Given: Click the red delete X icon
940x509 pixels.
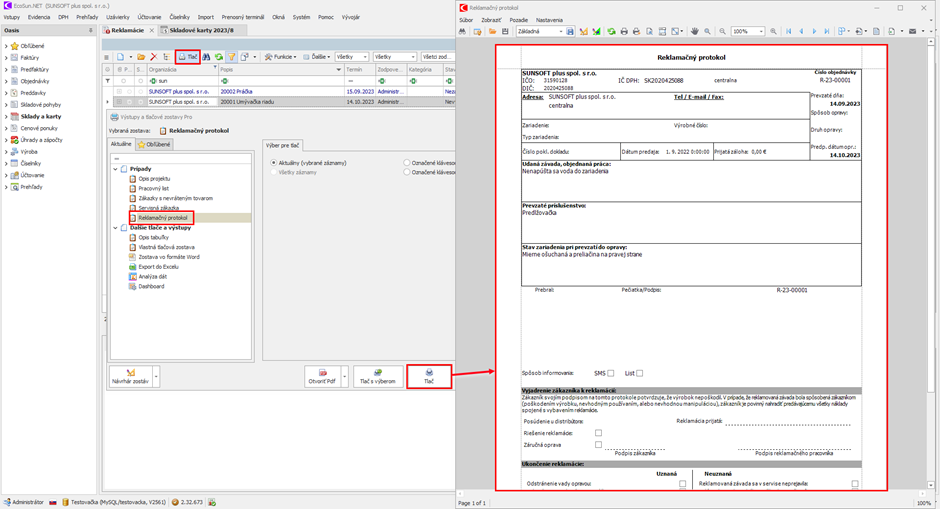Looking at the screenshot, I should [153, 57].
